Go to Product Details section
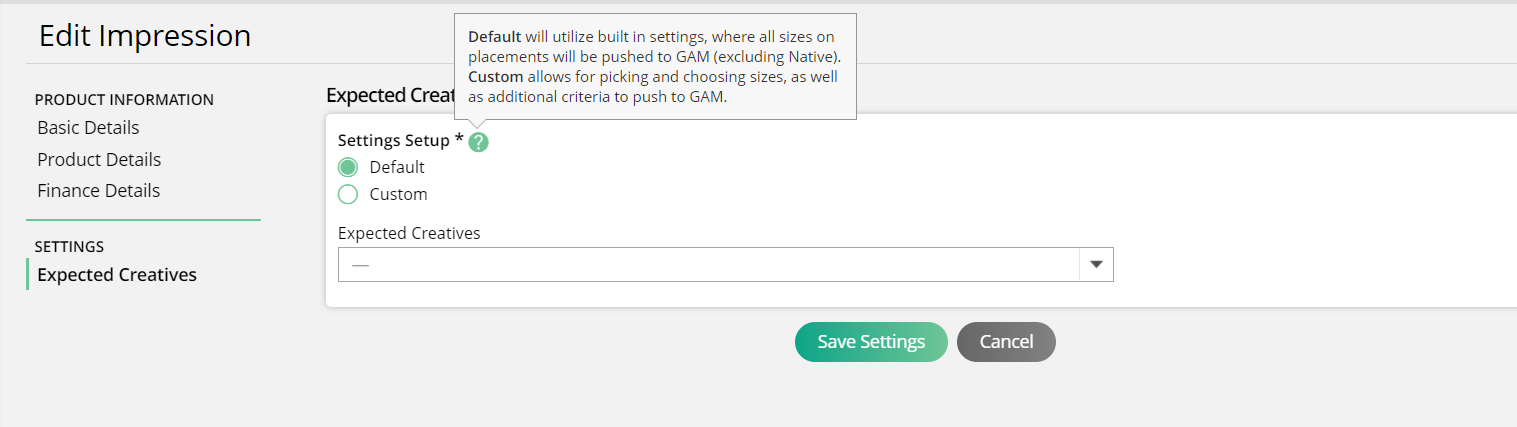The height and width of the screenshot is (427, 1517). click(x=99, y=160)
